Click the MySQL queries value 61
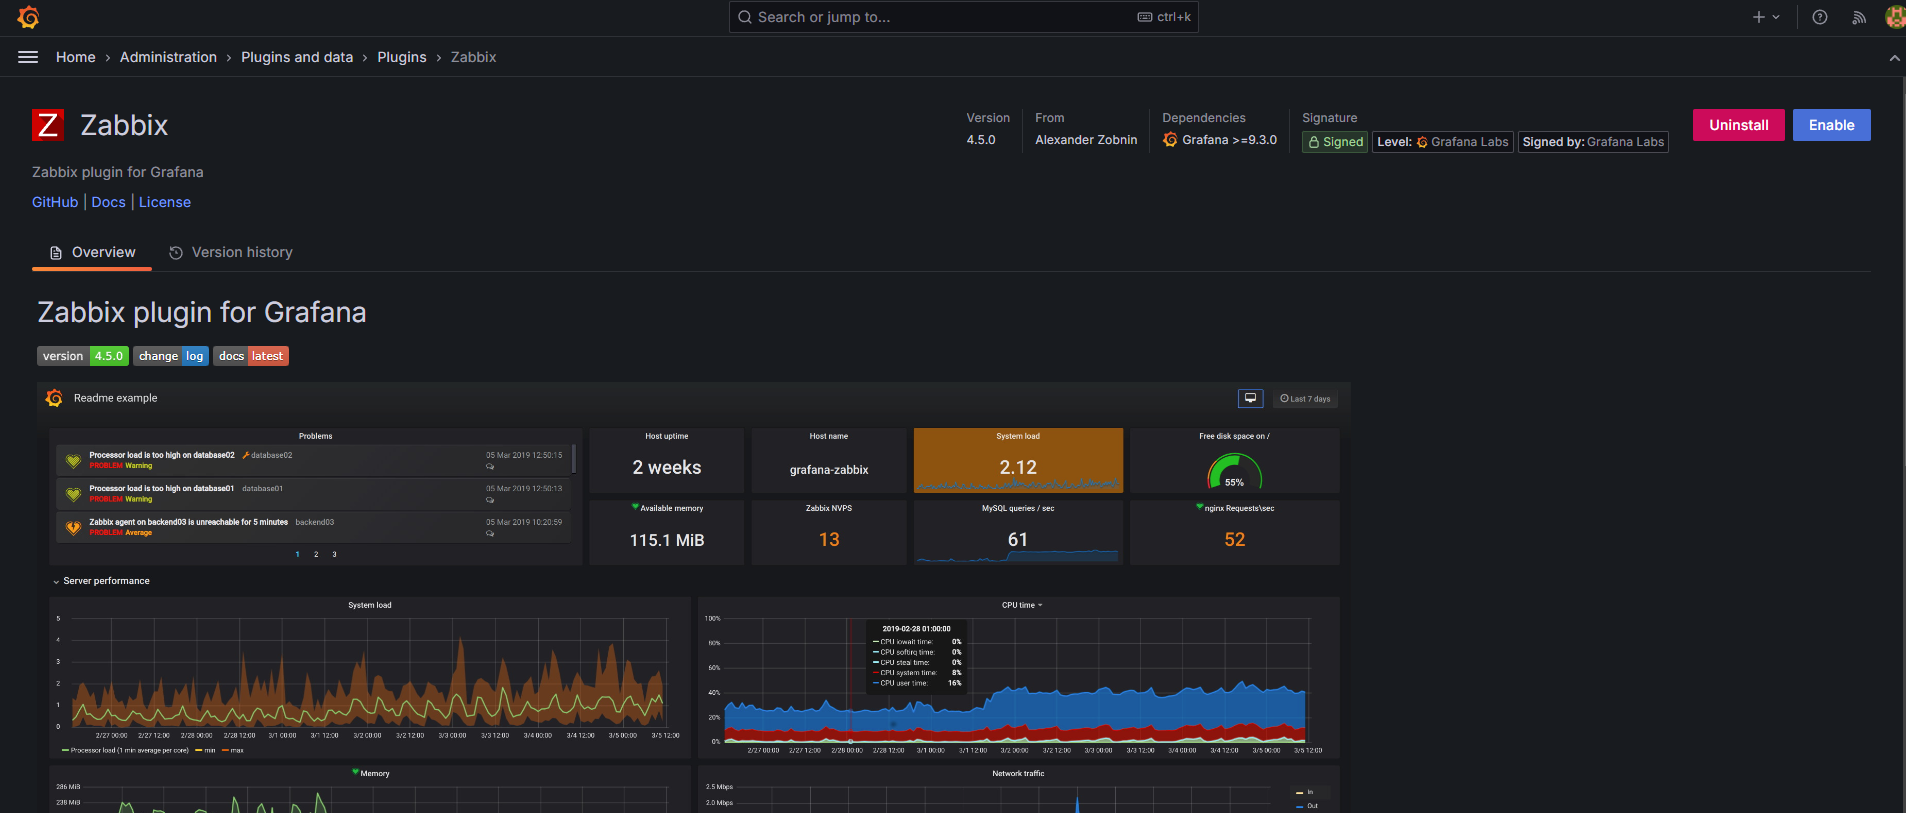This screenshot has width=1906, height=813. 1018,540
